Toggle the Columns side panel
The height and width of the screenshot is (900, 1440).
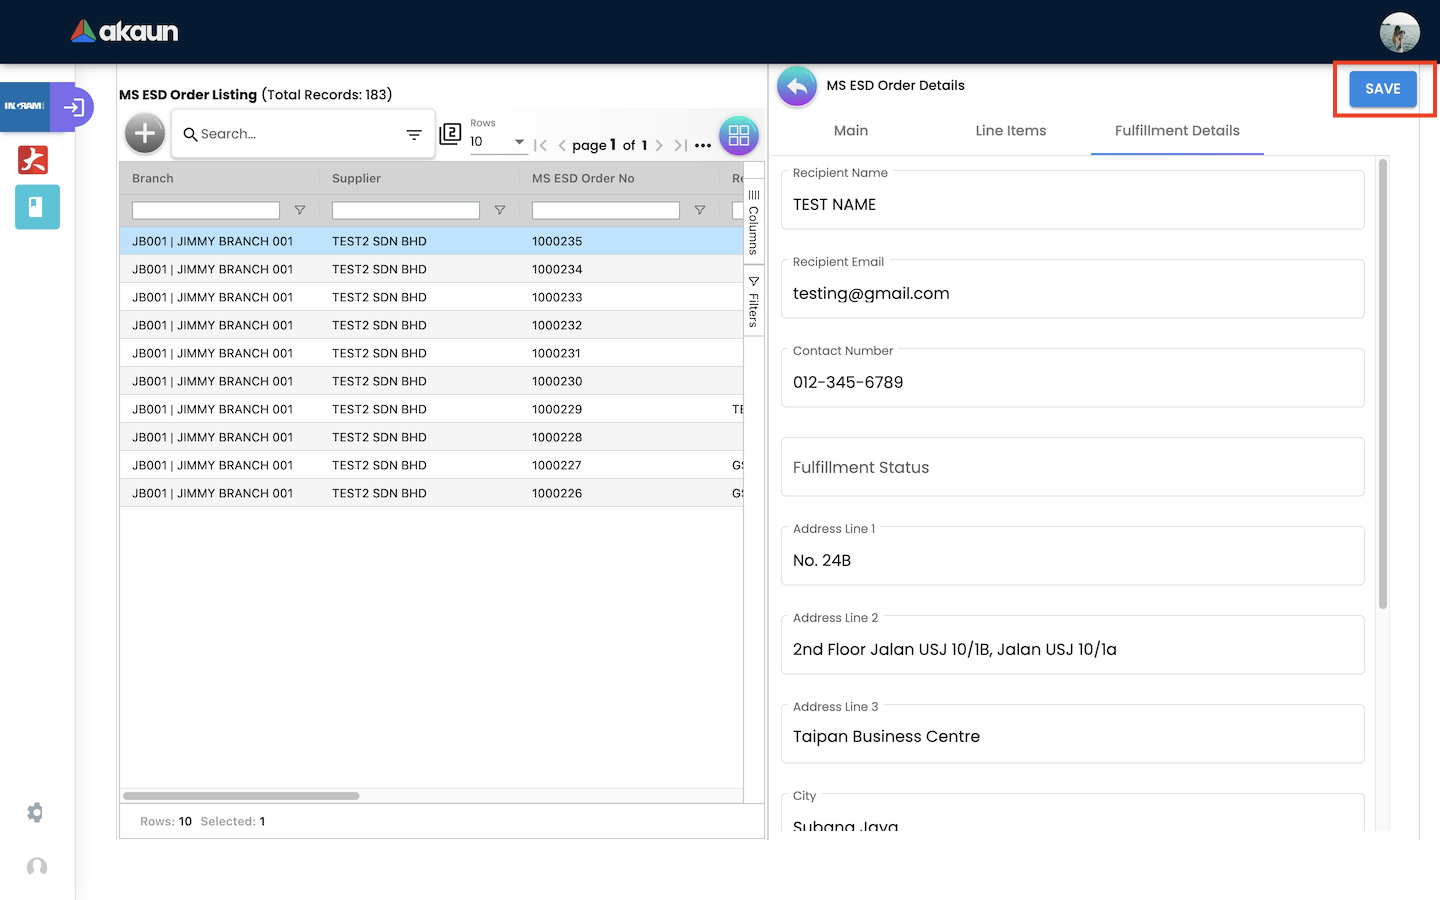tap(754, 222)
